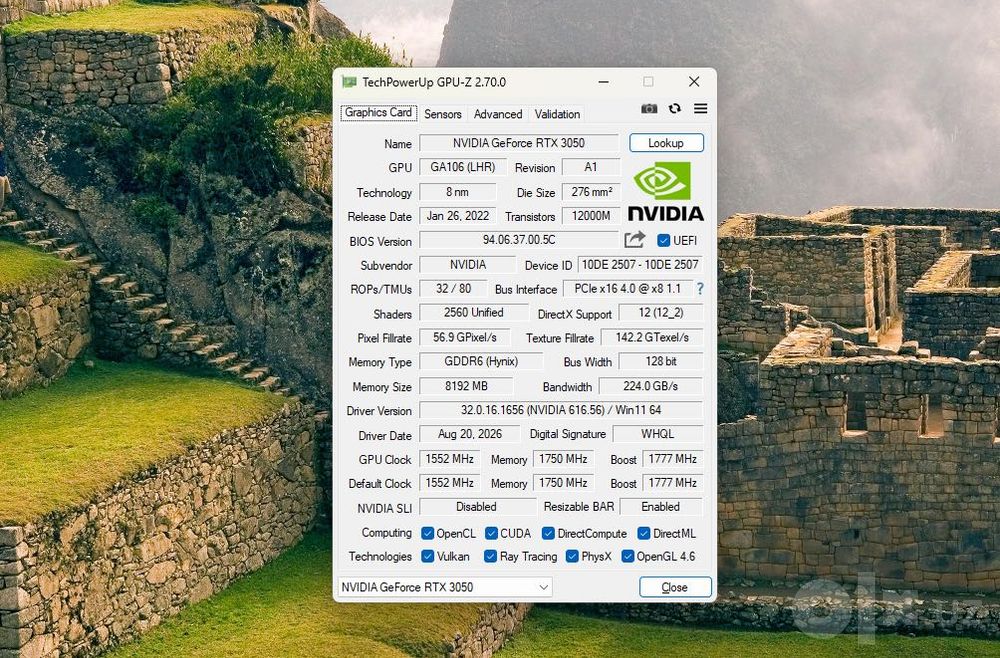Click the Revision value A1

pos(591,167)
